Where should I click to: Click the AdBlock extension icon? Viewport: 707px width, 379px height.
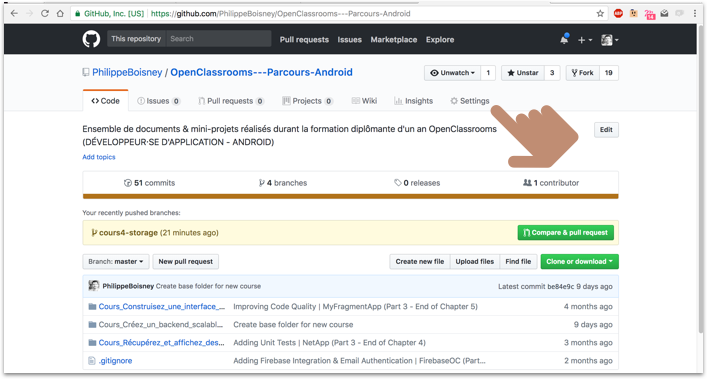pyautogui.click(x=618, y=14)
